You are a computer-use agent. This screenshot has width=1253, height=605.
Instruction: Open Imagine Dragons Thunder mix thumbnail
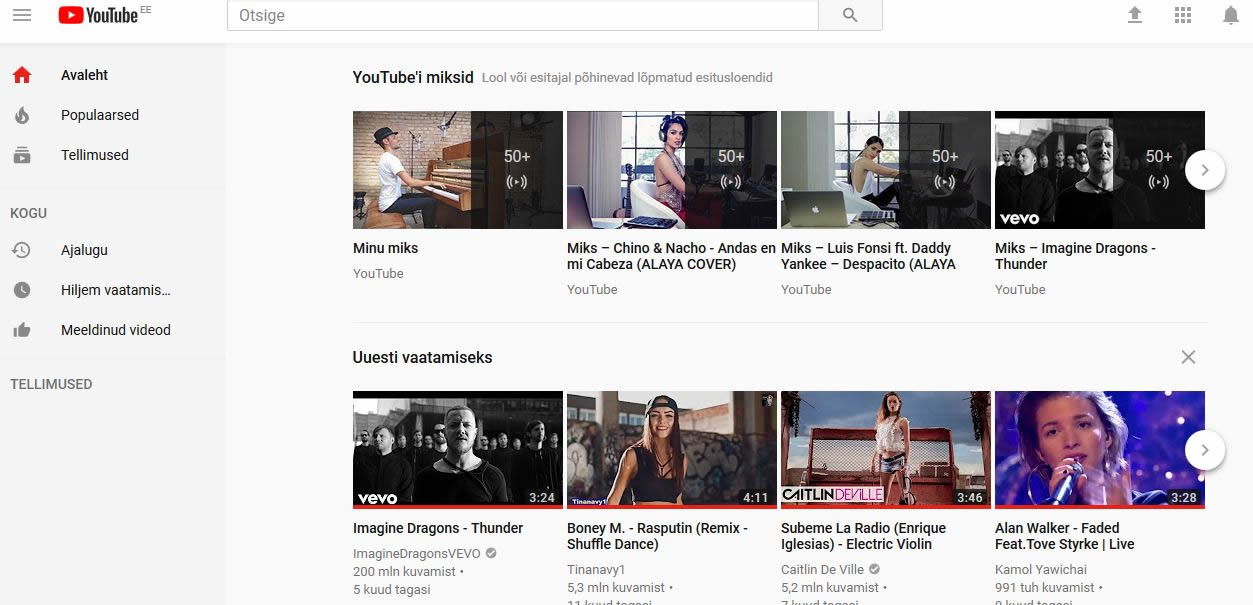pyautogui.click(x=1100, y=170)
